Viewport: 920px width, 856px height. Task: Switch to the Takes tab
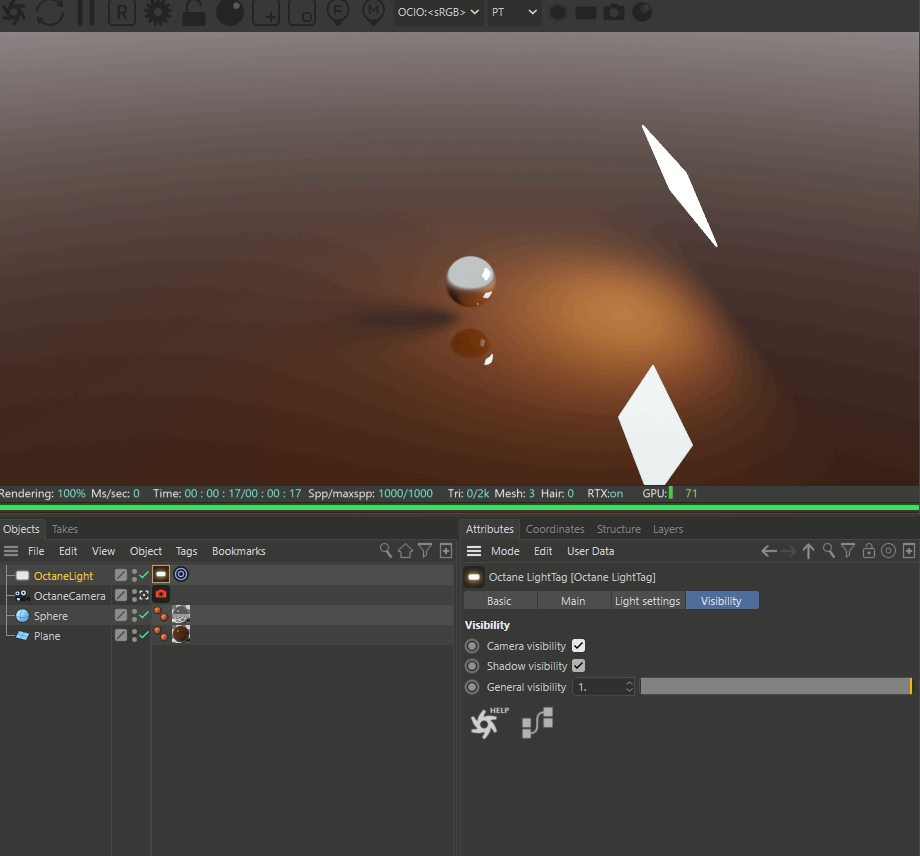[65, 529]
